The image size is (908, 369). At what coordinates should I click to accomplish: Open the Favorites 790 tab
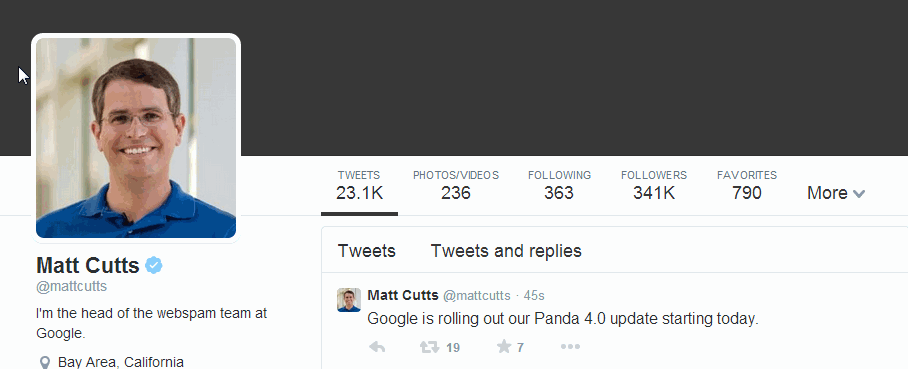tap(746, 185)
